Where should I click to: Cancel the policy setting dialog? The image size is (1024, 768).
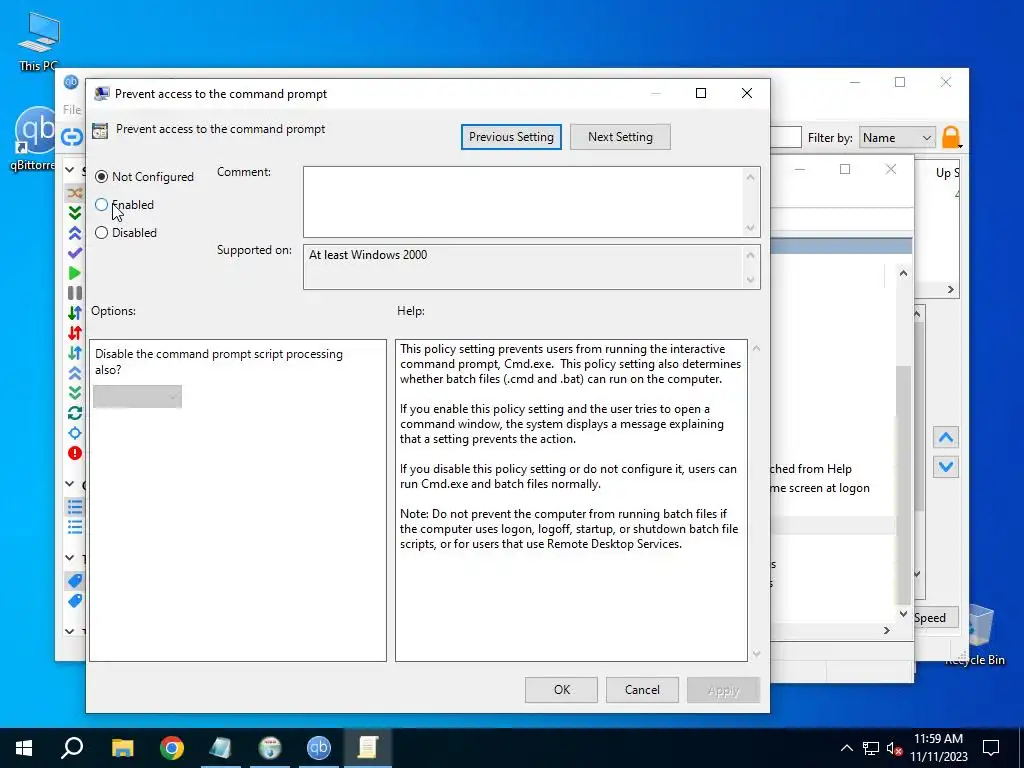tap(642, 690)
